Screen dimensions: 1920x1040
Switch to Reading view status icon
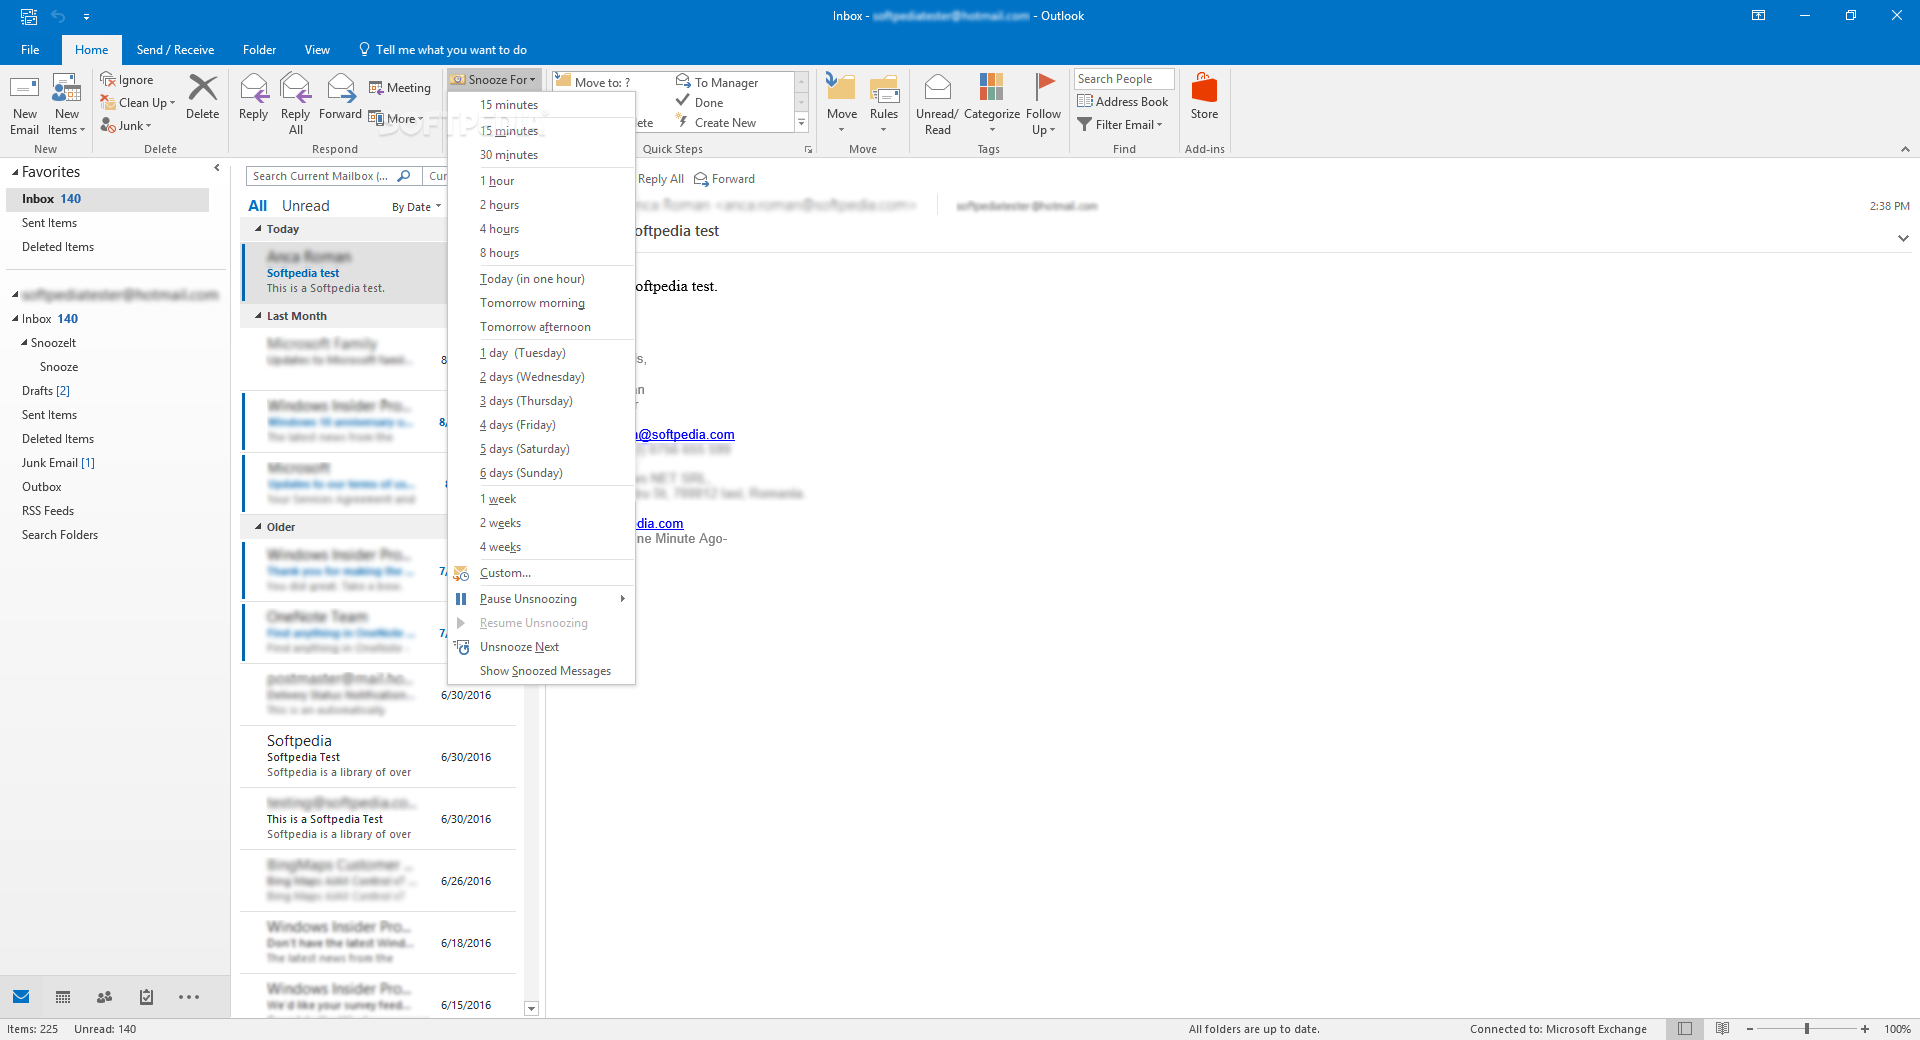coord(1723,1029)
